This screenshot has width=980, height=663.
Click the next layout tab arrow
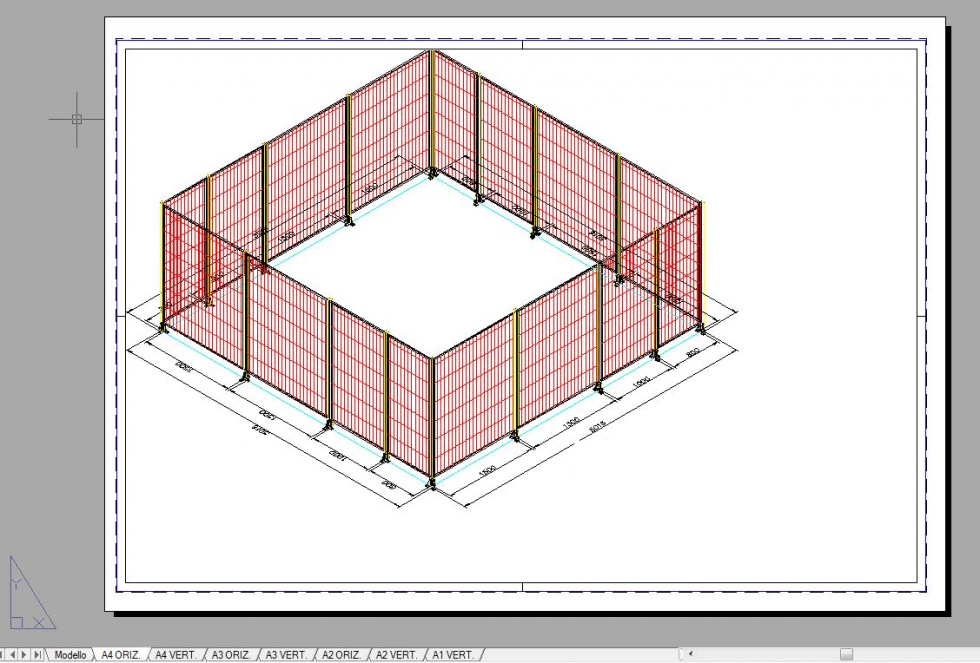(x=25, y=655)
